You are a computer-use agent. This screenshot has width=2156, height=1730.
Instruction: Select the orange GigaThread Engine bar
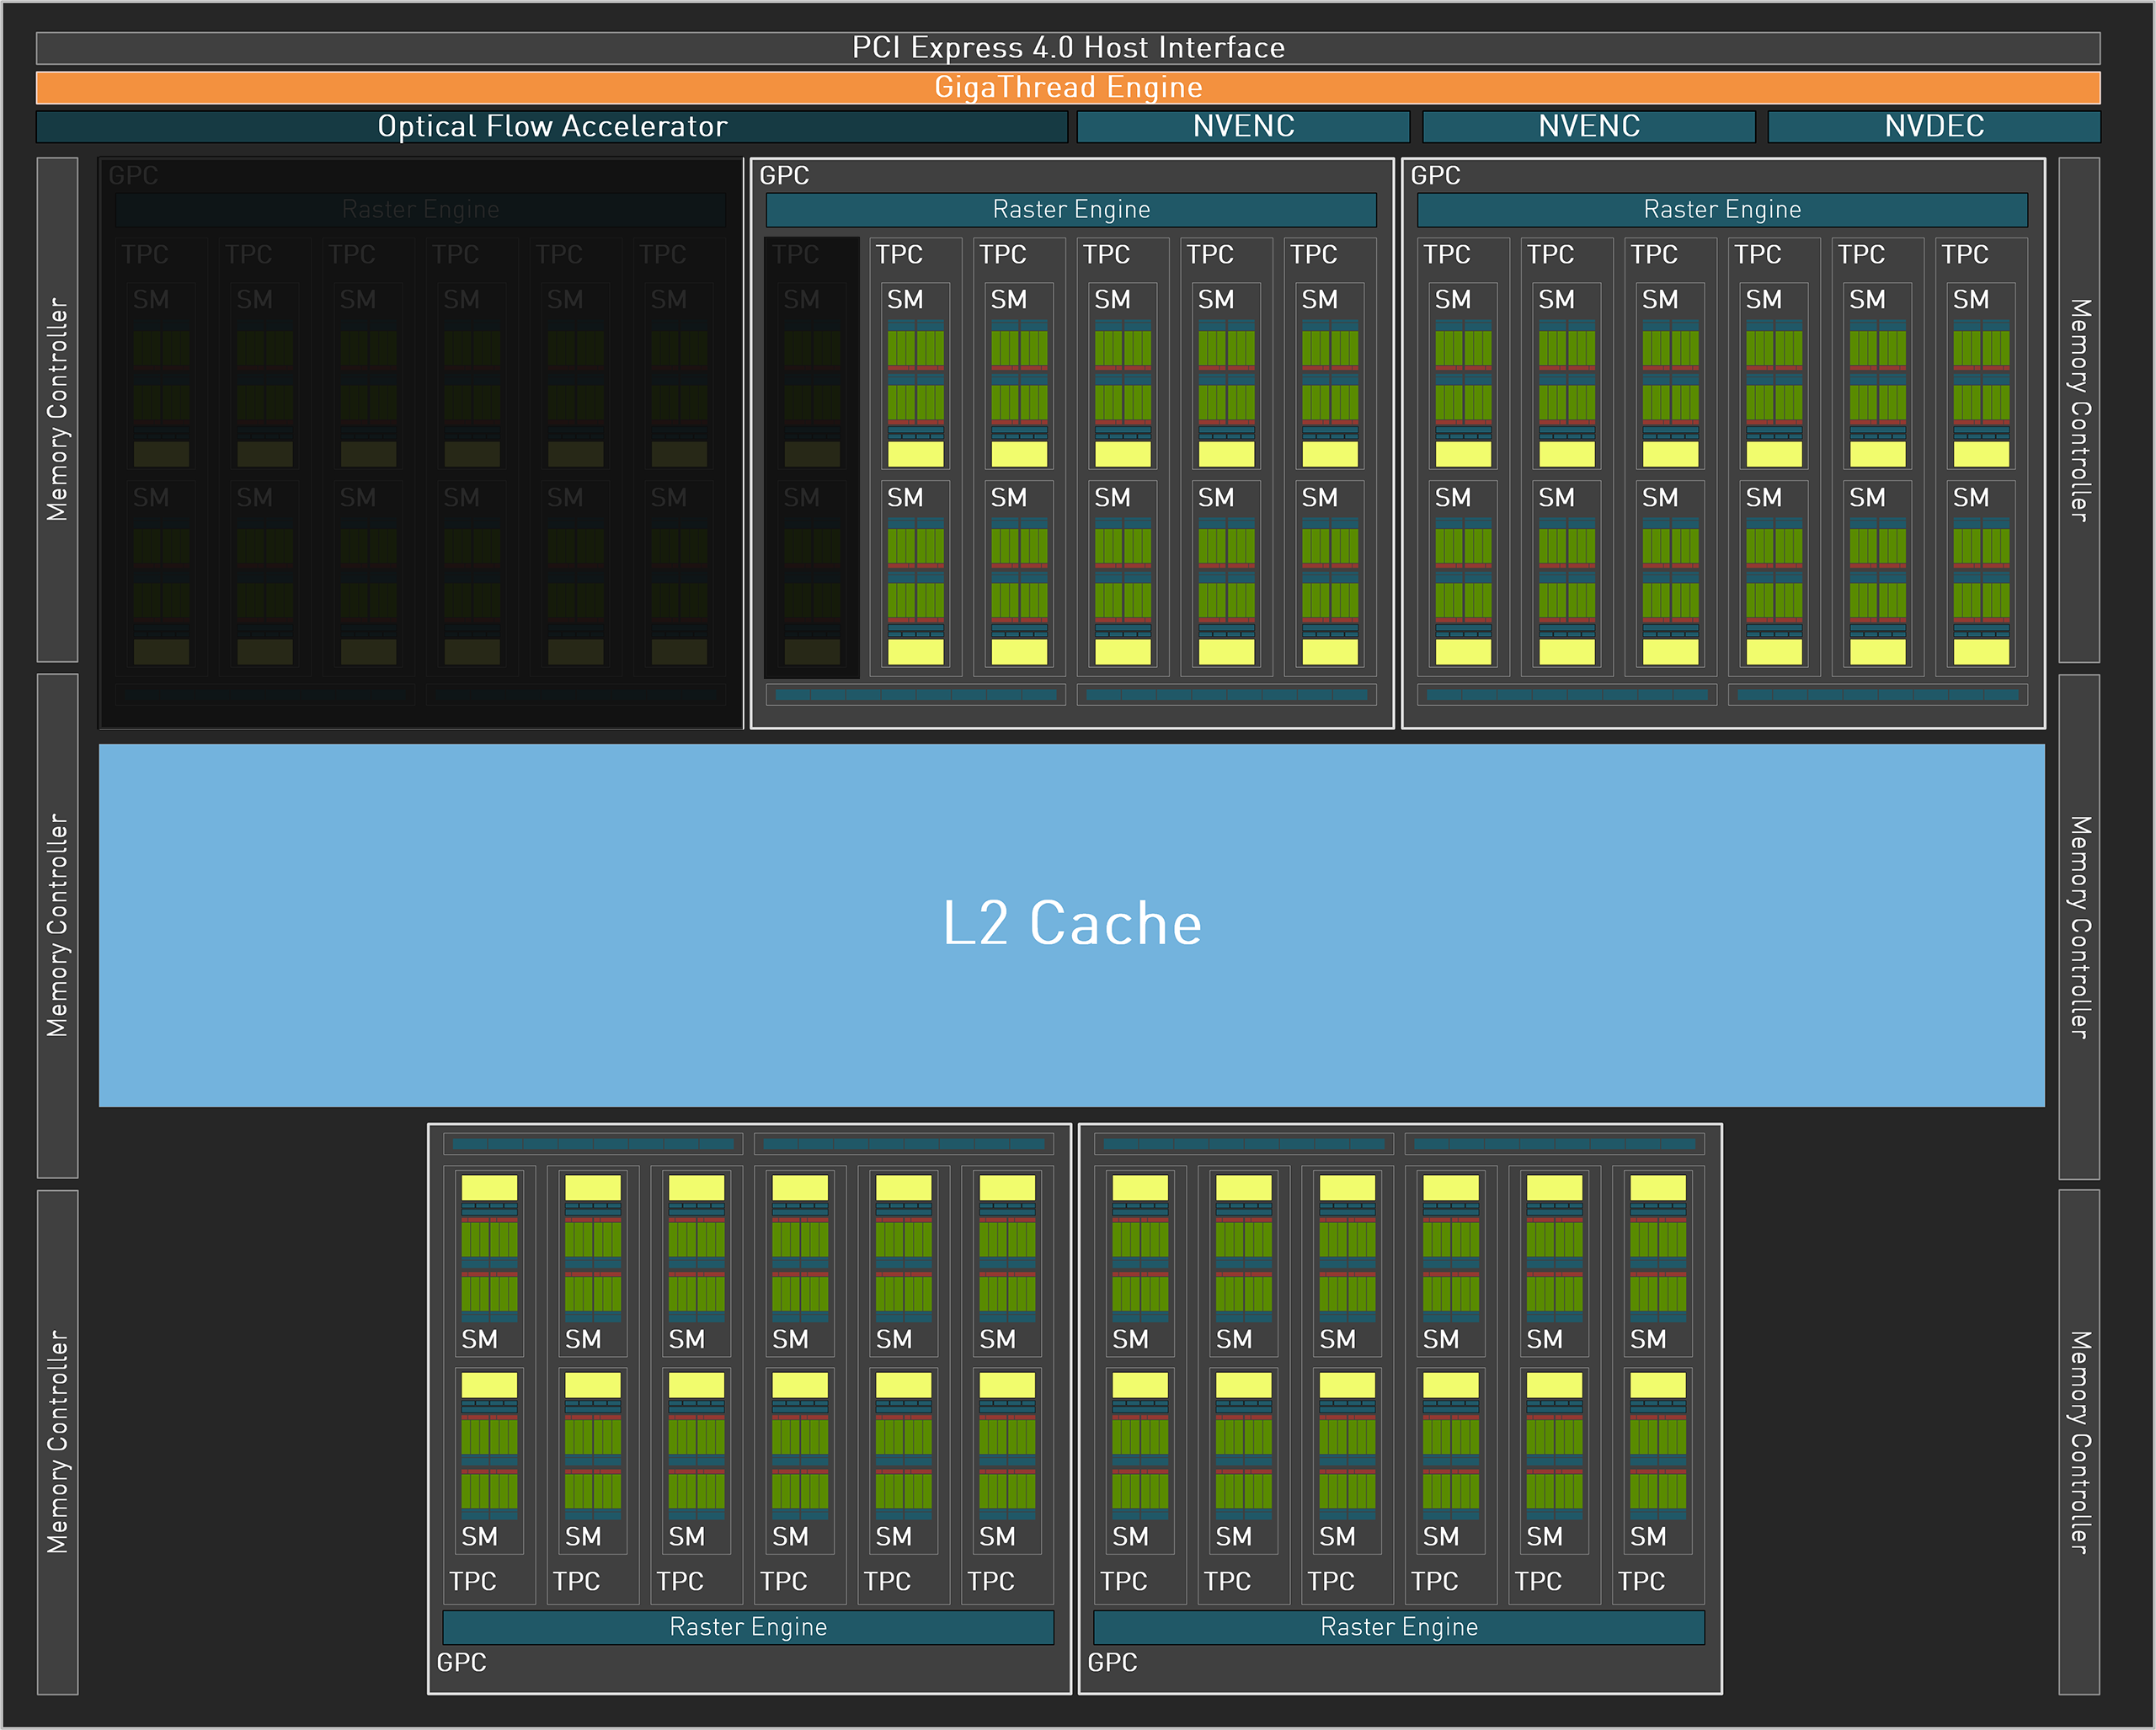tap(1068, 88)
